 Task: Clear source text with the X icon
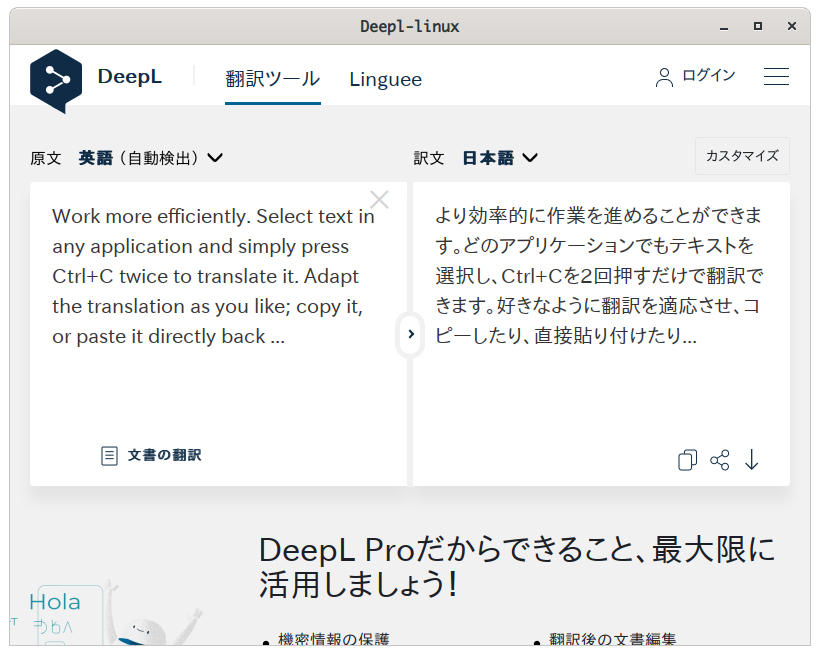(x=379, y=199)
